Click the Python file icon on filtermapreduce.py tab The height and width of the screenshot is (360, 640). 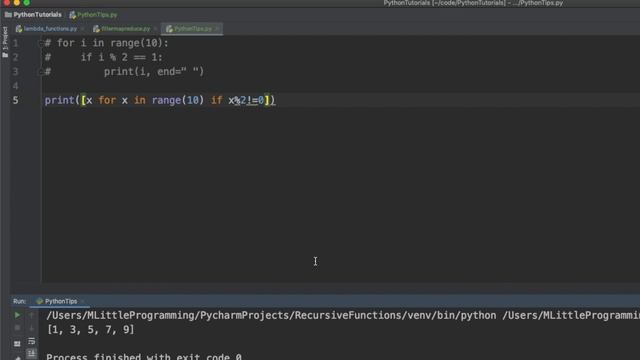click(x=96, y=29)
